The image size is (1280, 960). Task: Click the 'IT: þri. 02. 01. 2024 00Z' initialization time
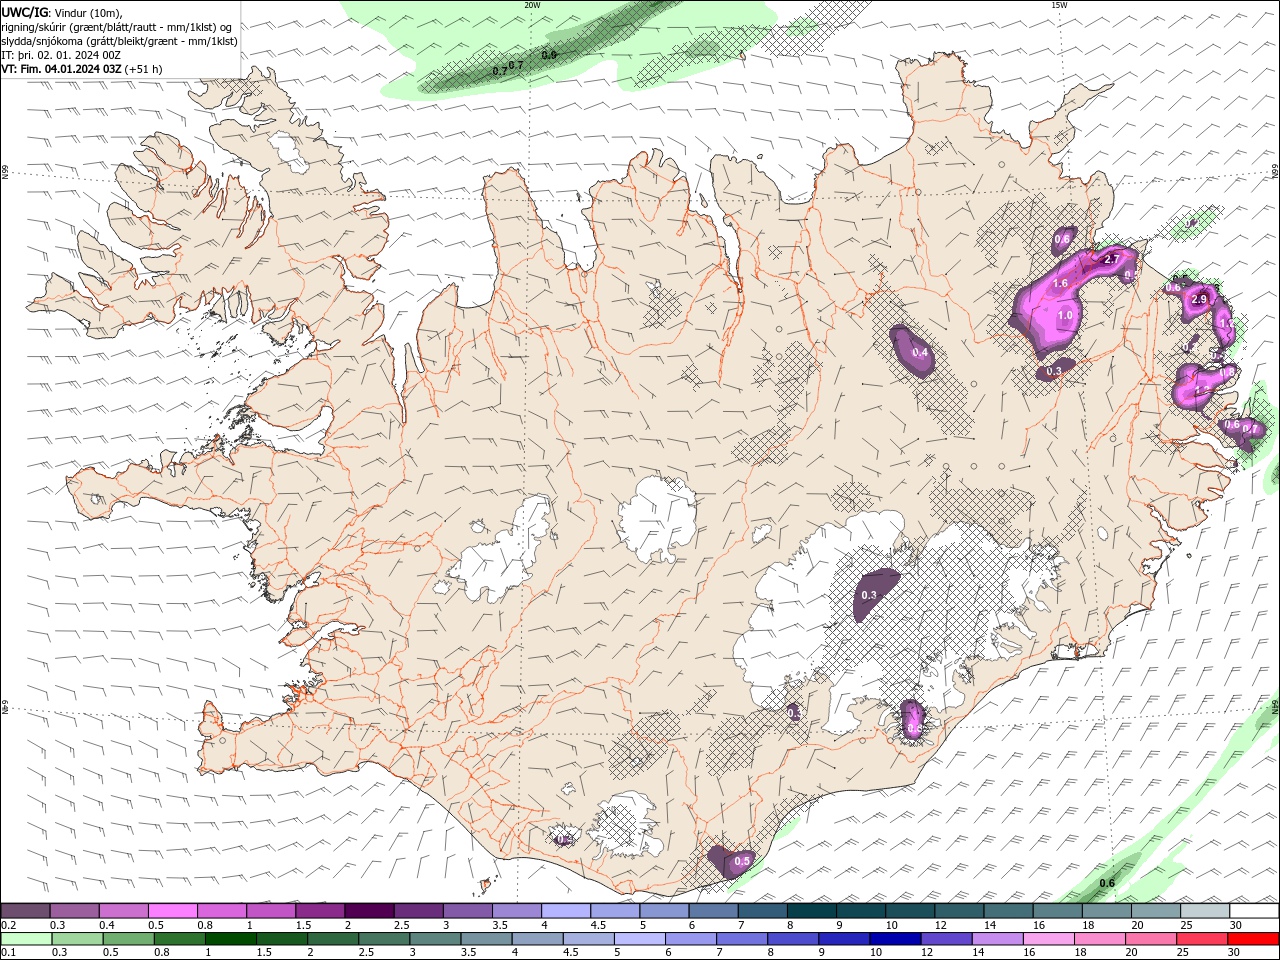point(61,55)
